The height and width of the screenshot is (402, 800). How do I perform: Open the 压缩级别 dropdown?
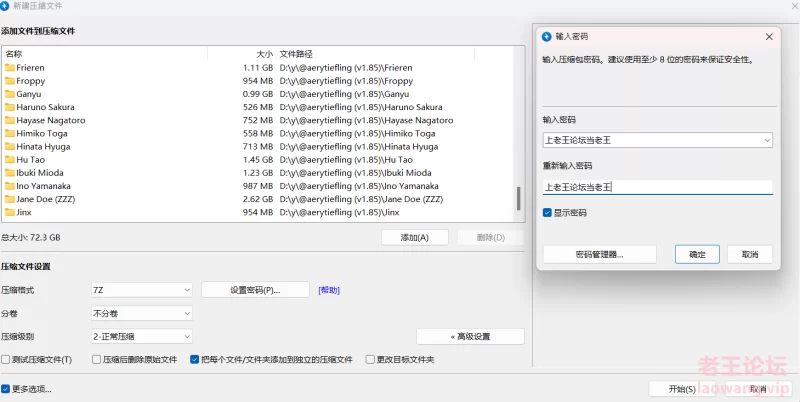pyautogui.click(x=141, y=336)
